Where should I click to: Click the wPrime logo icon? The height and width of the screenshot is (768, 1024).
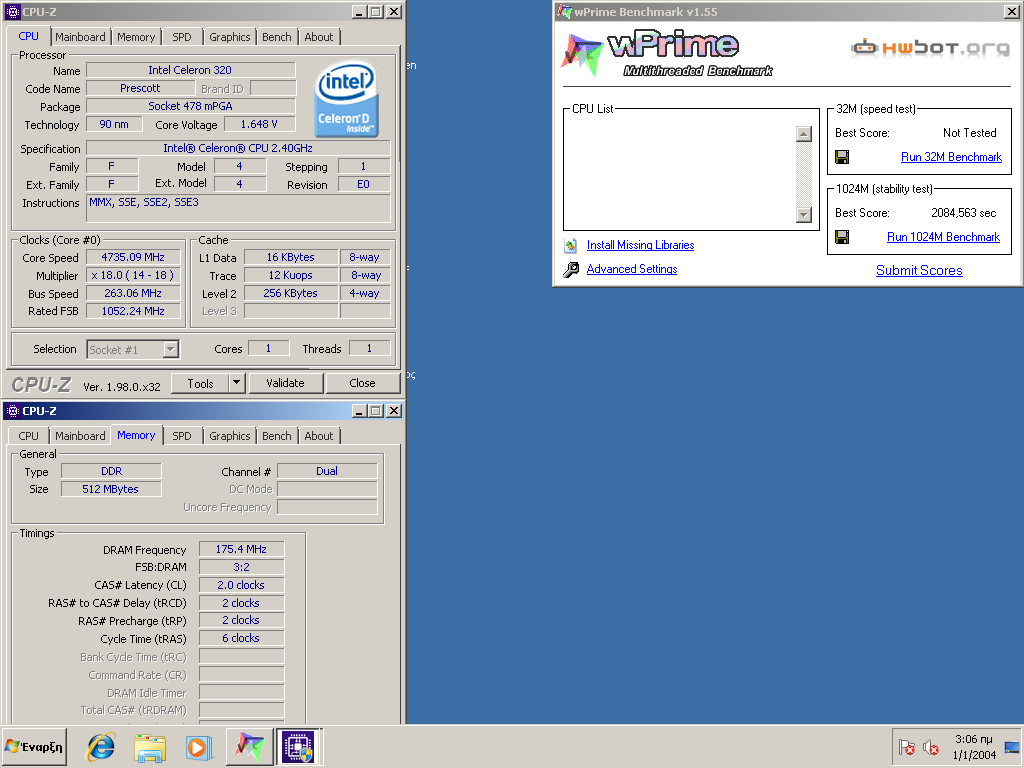[x=581, y=55]
